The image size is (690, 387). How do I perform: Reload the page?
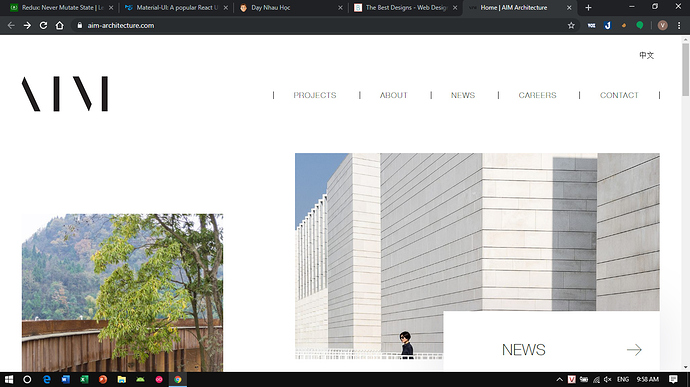coord(43,26)
